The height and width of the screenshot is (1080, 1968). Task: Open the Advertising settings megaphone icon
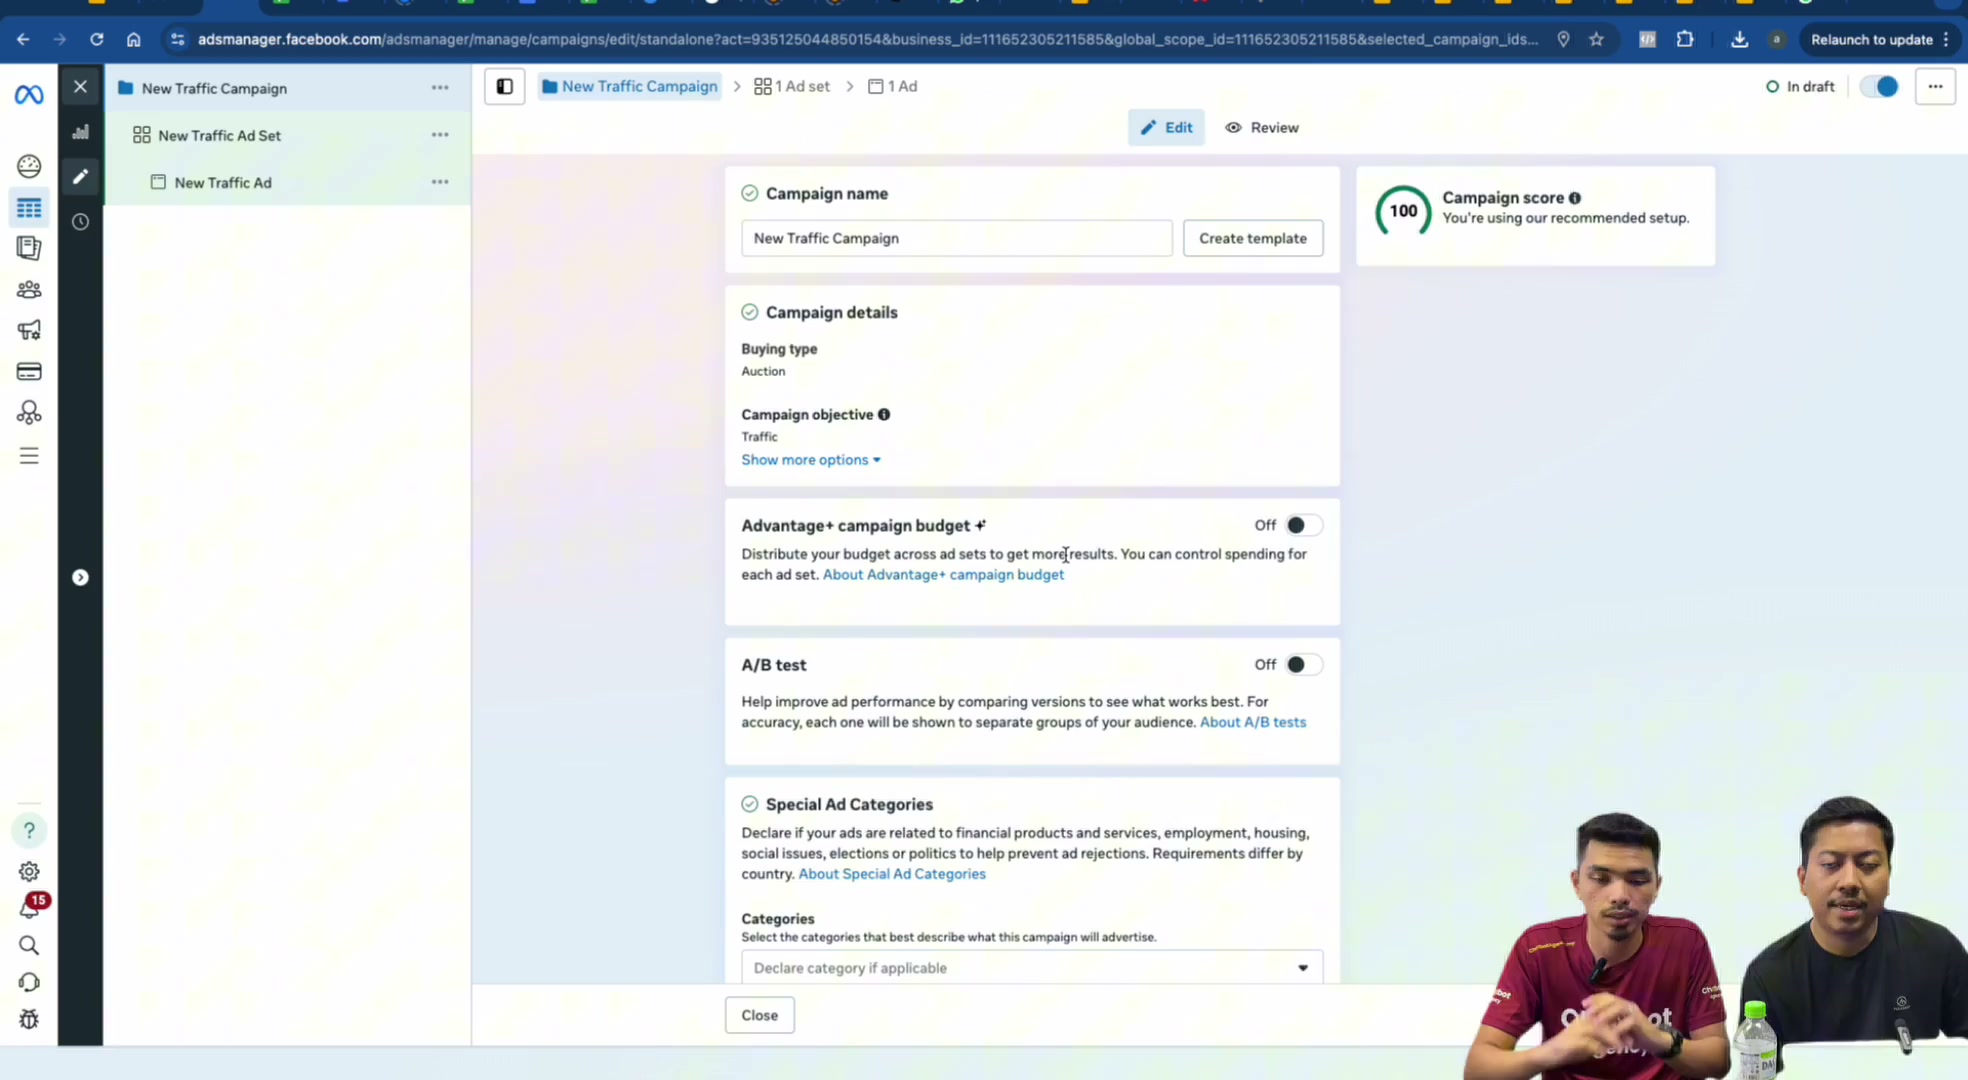coord(29,330)
